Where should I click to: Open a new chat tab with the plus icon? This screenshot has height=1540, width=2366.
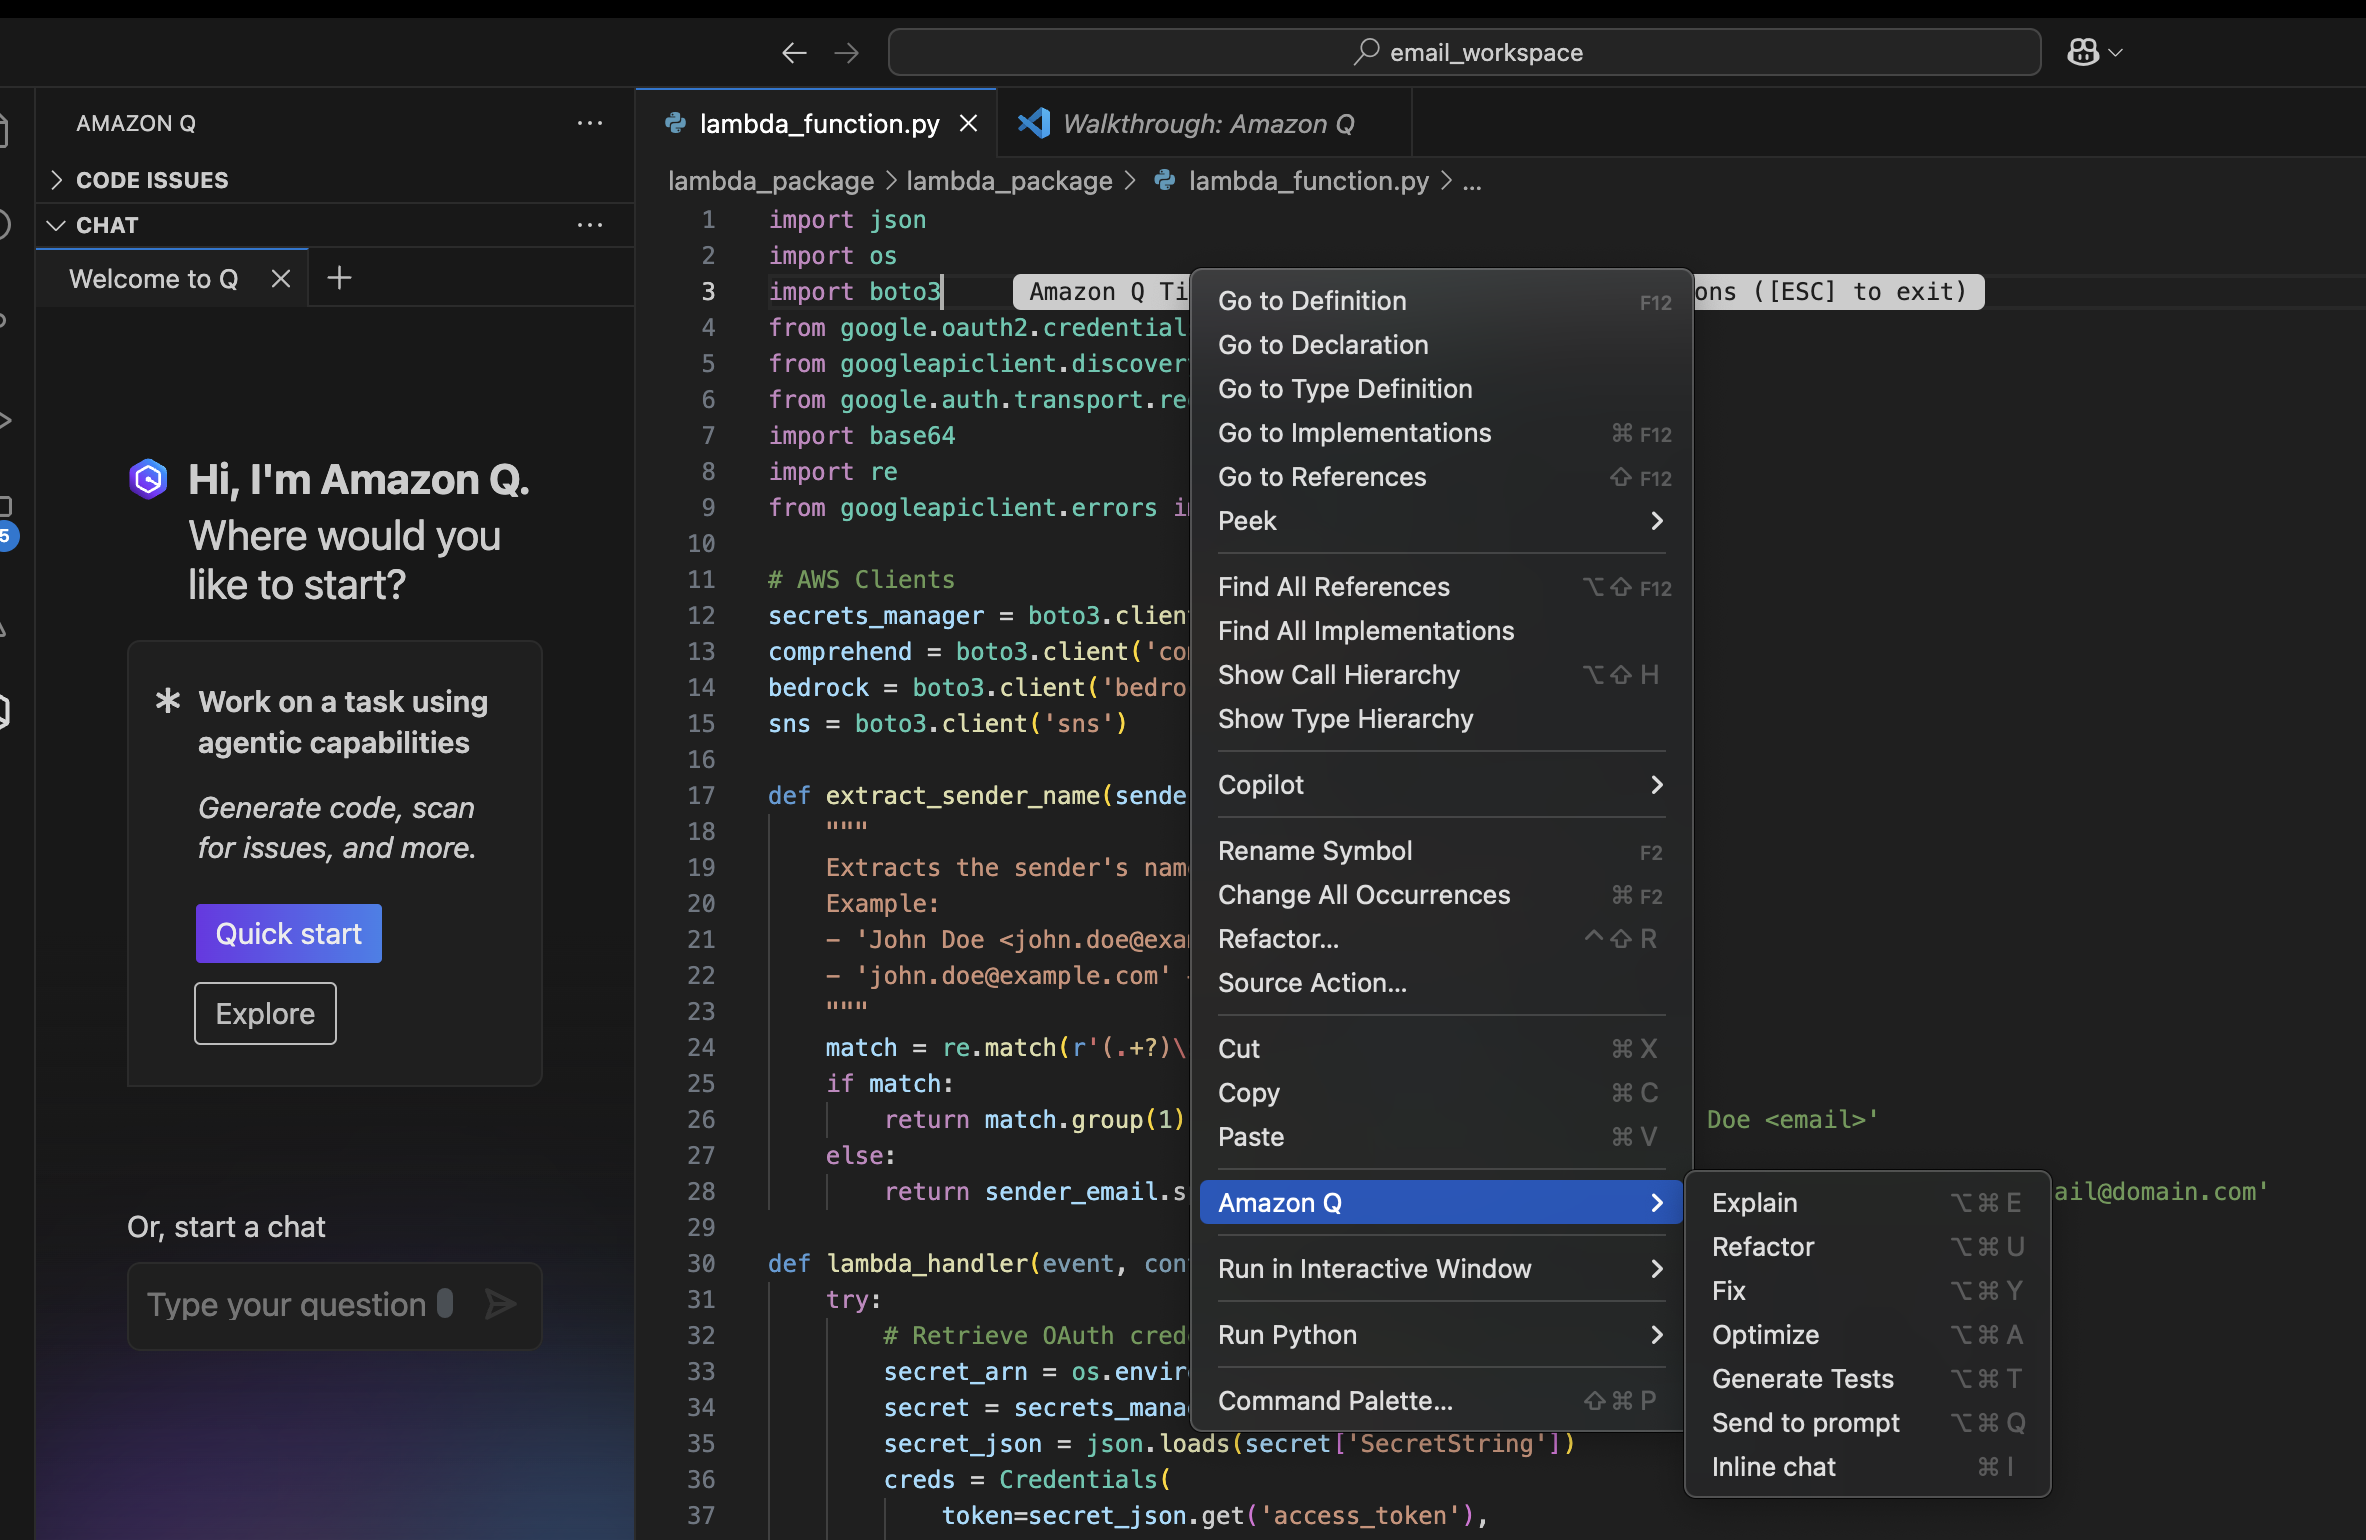[339, 278]
